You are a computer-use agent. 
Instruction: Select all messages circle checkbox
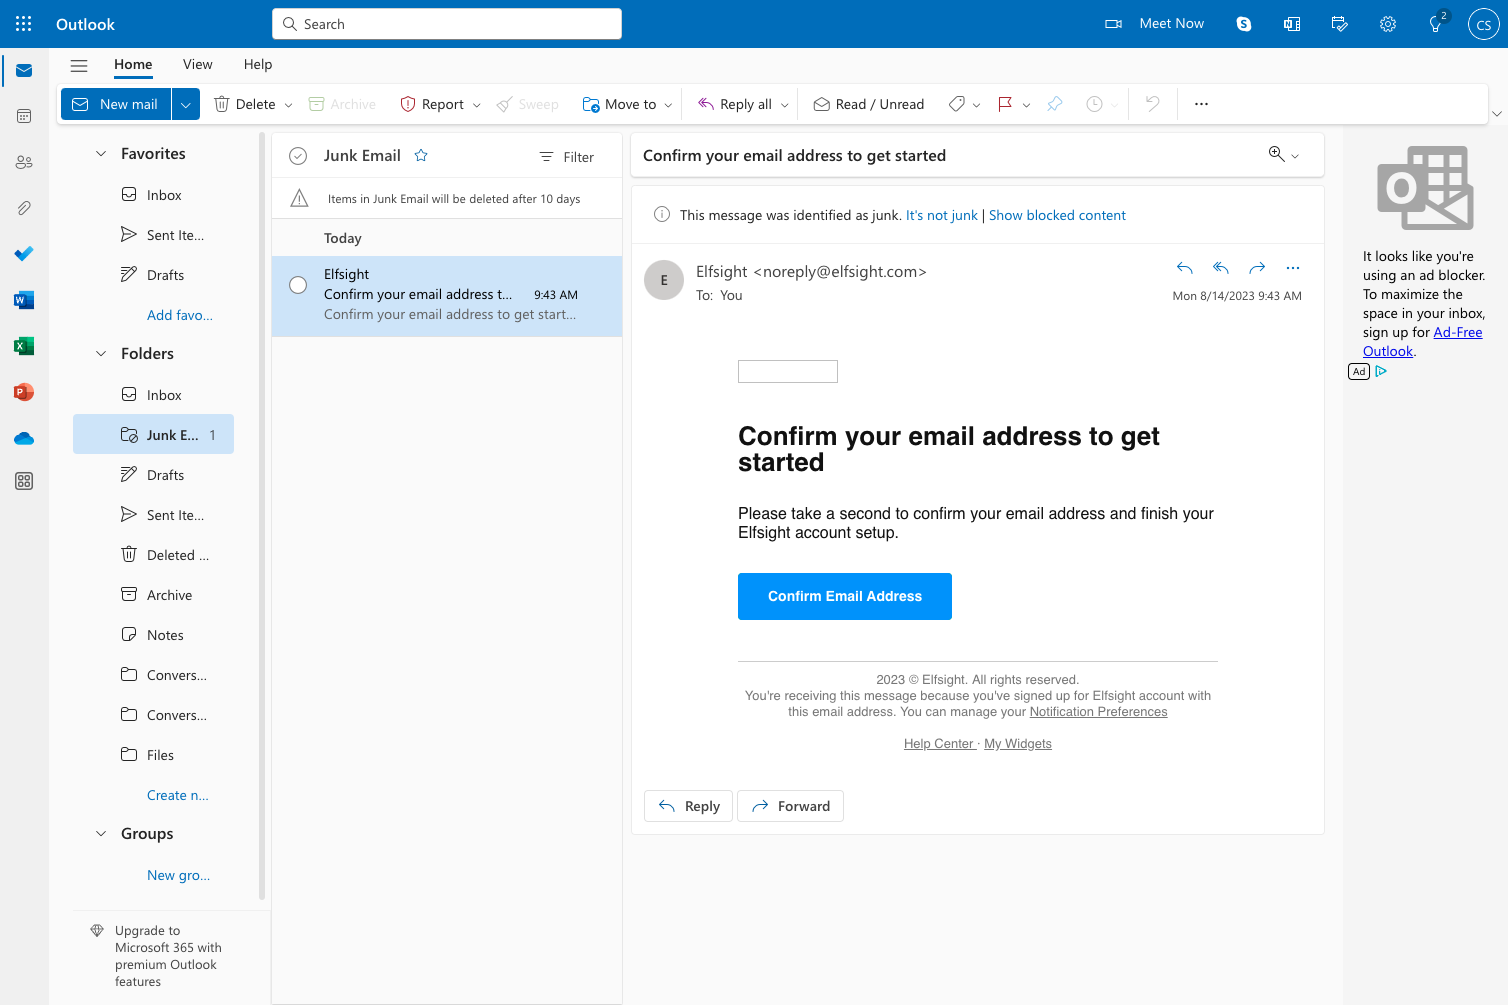[x=298, y=156]
